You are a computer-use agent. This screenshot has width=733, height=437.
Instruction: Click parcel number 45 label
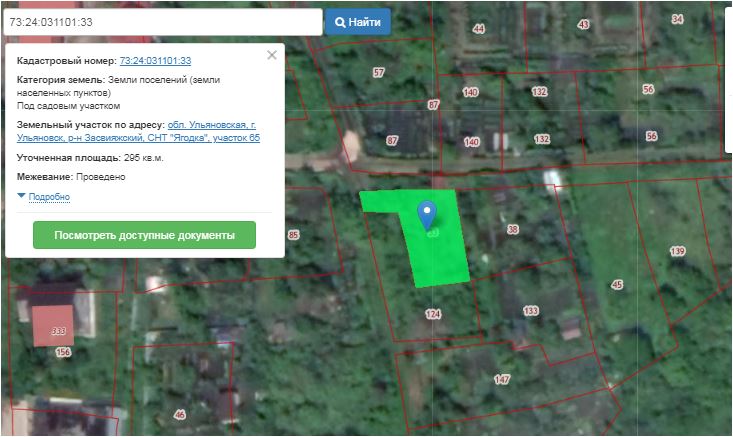(x=616, y=285)
